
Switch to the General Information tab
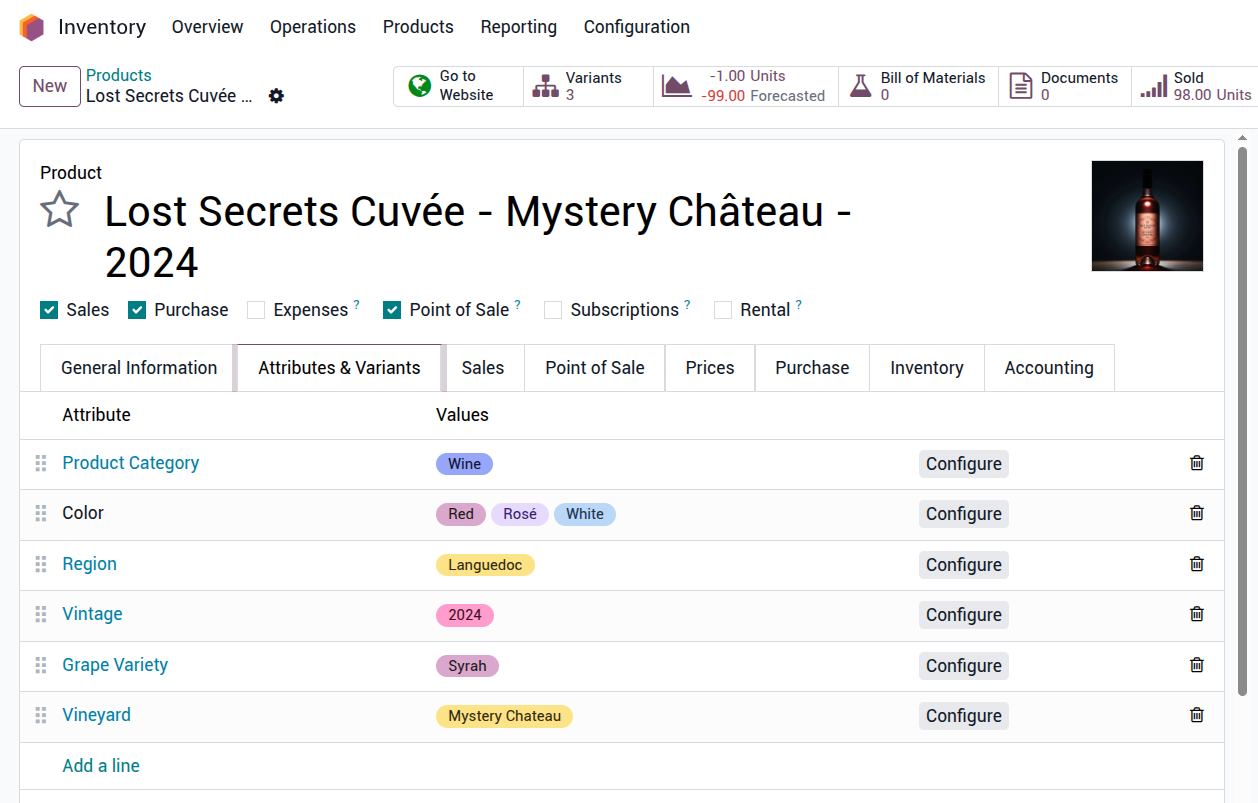click(x=139, y=368)
